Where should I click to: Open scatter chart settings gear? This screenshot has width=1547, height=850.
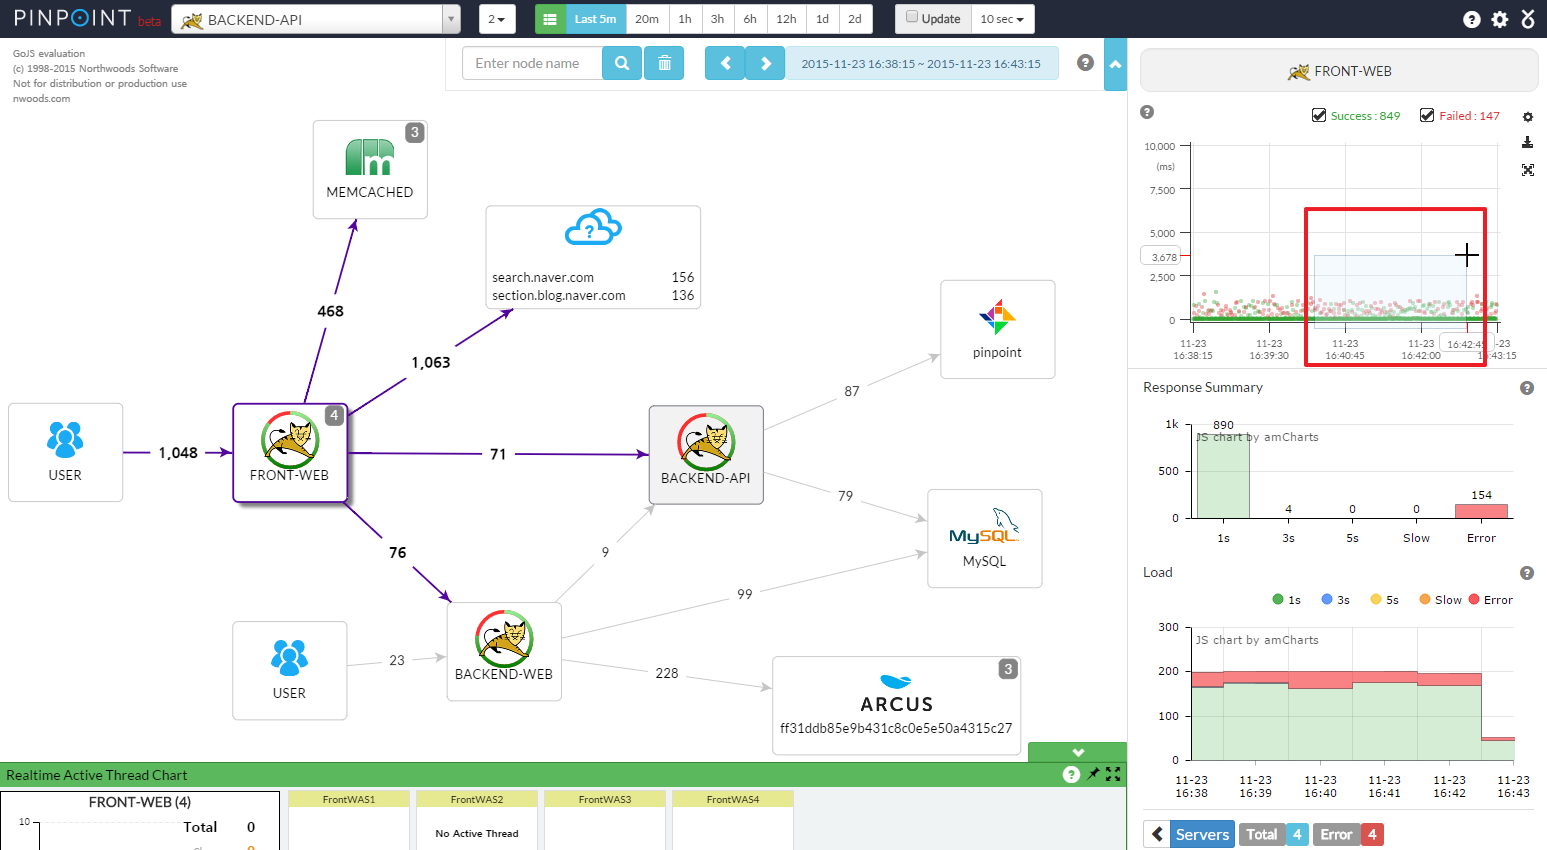[x=1527, y=117]
